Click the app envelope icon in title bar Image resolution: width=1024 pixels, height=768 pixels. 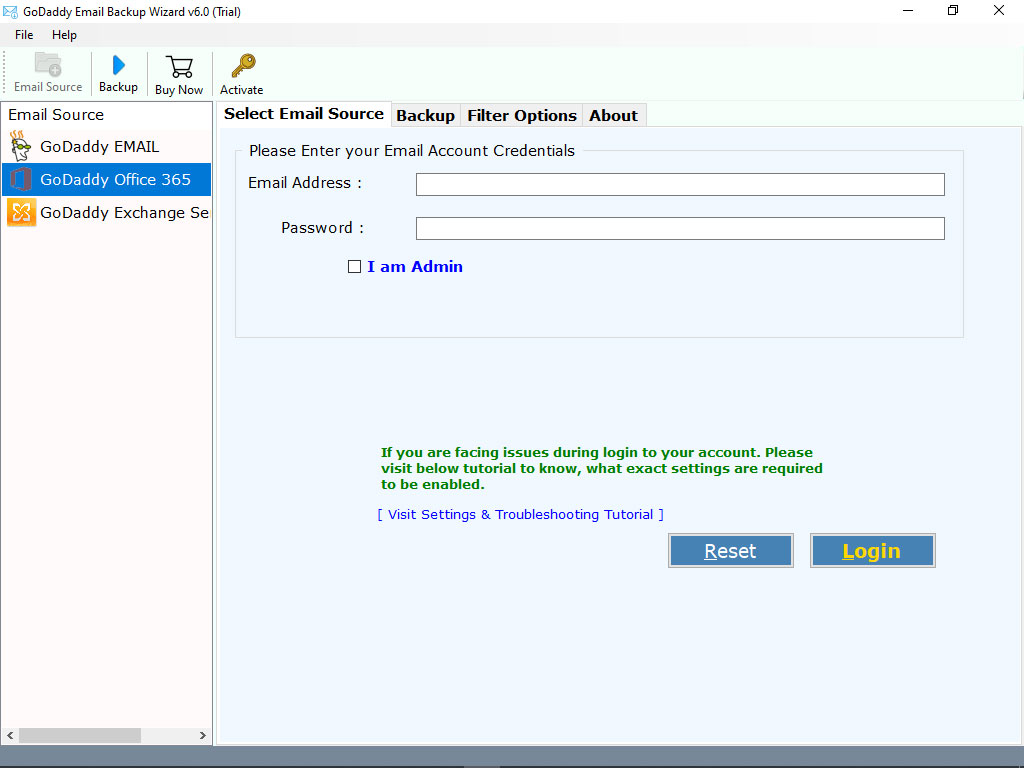[10, 12]
